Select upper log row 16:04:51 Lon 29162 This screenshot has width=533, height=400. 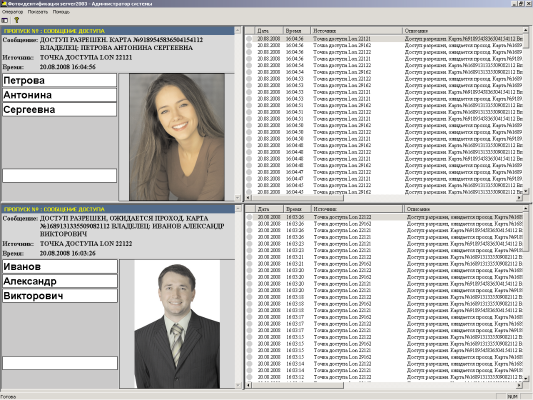[384, 106]
